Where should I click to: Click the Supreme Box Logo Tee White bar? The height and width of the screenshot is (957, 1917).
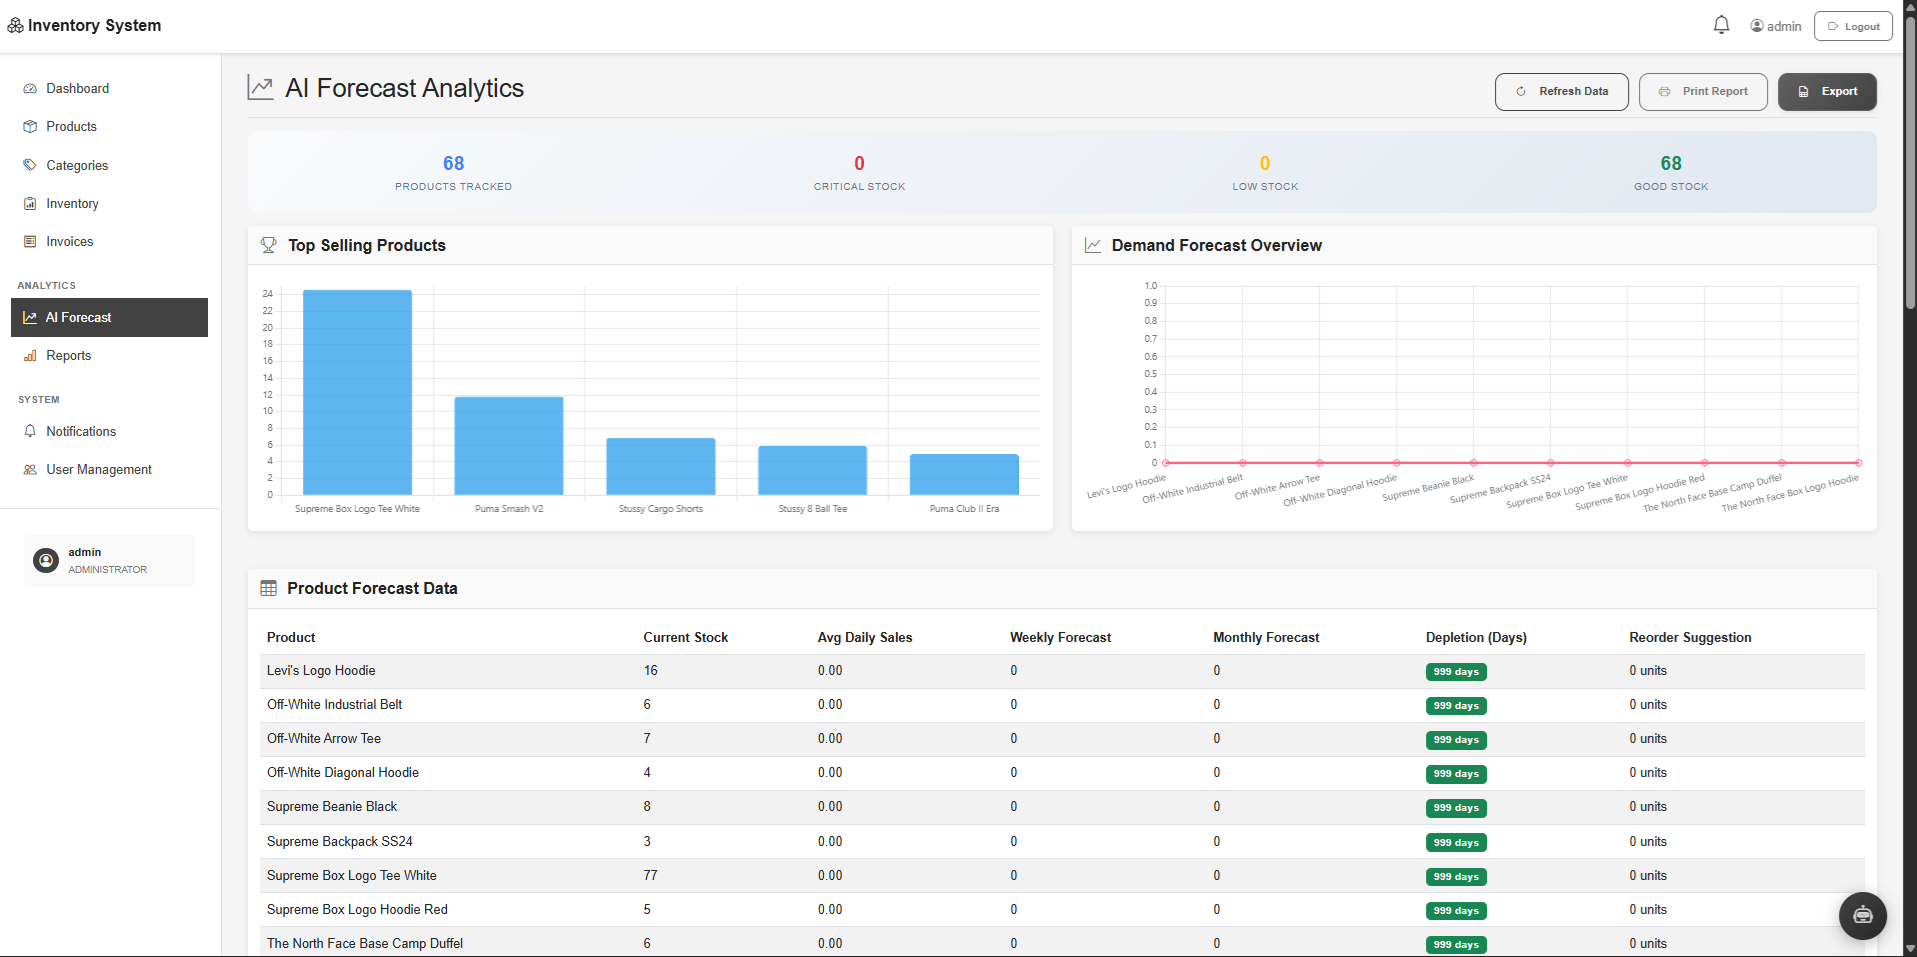(357, 392)
